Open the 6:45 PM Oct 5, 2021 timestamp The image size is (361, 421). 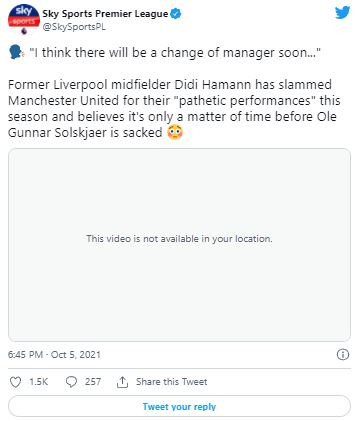click(54, 354)
